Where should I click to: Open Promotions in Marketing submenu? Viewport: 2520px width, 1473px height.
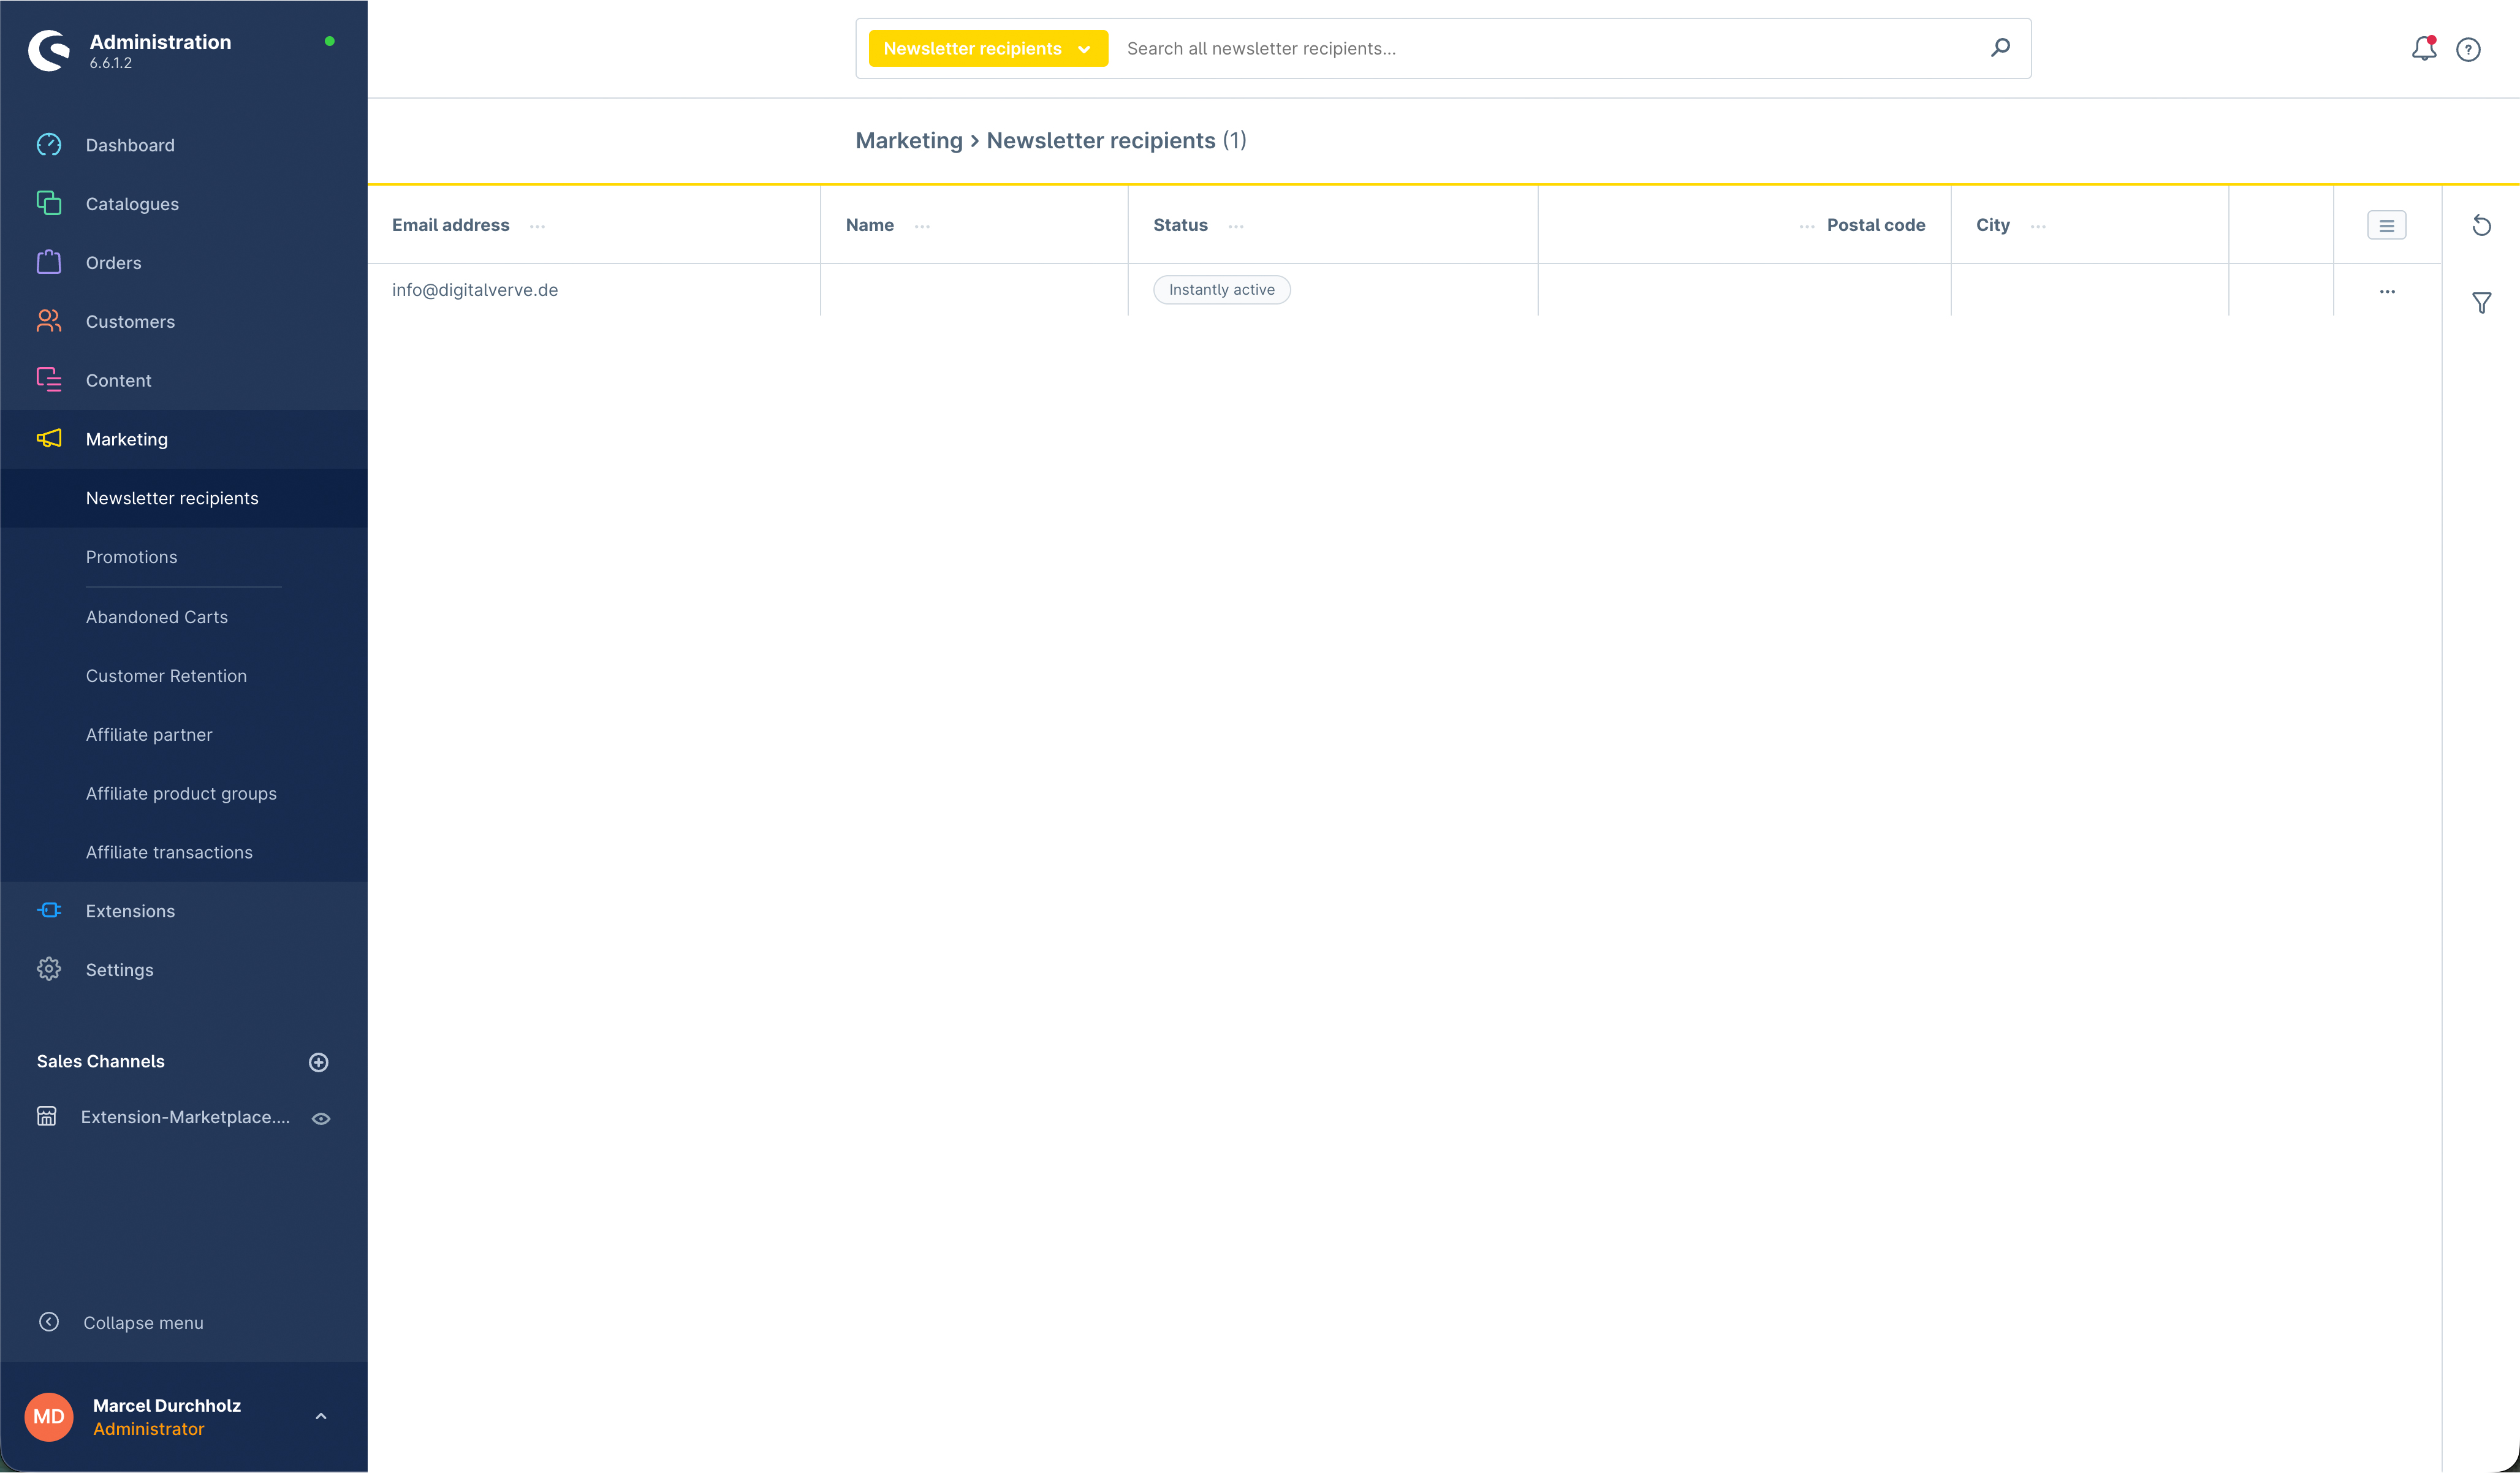(131, 557)
